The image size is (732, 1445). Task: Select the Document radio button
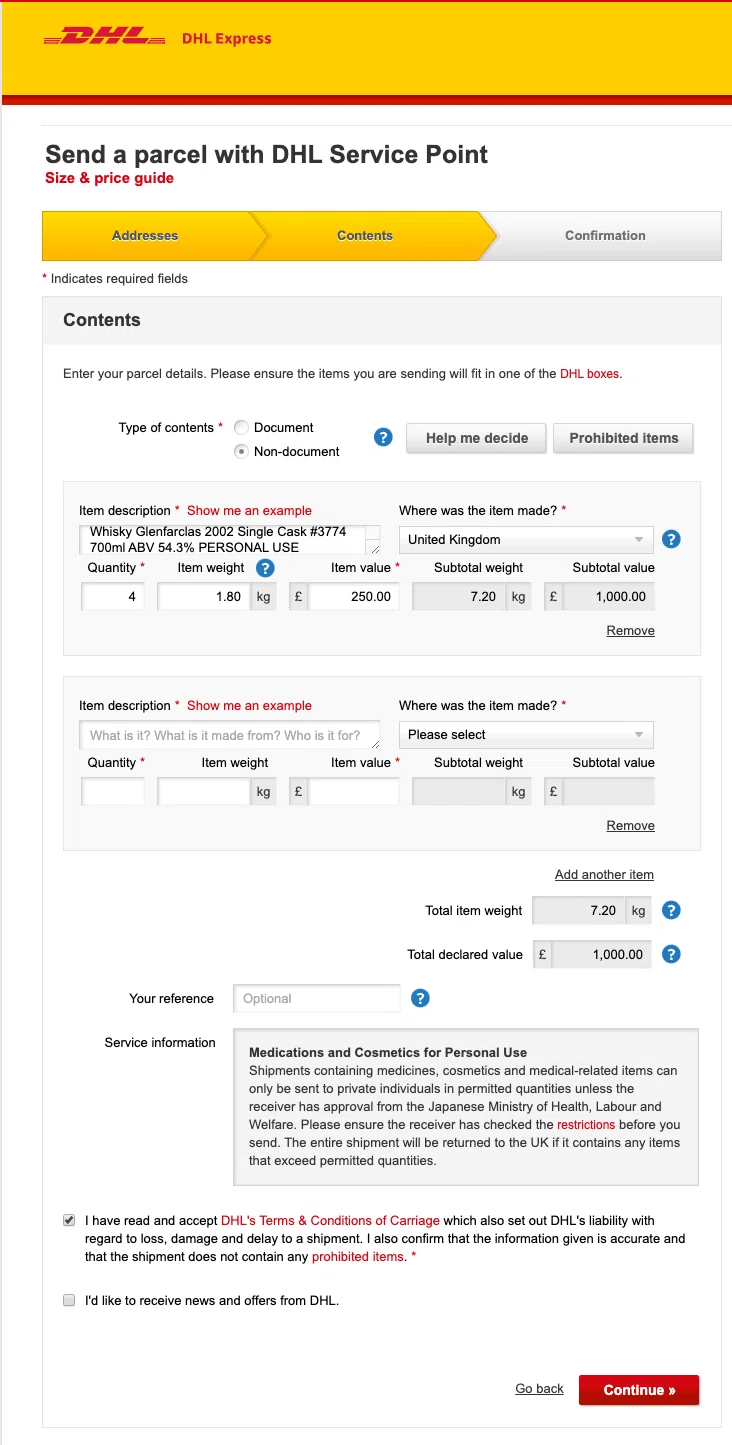[241, 427]
